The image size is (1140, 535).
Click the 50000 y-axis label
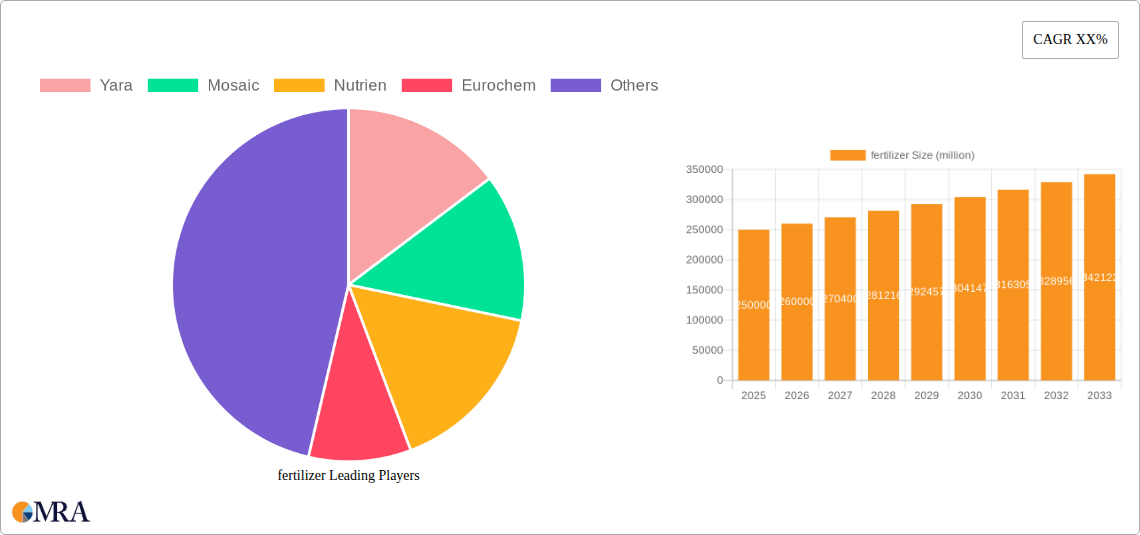tap(707, 350)
